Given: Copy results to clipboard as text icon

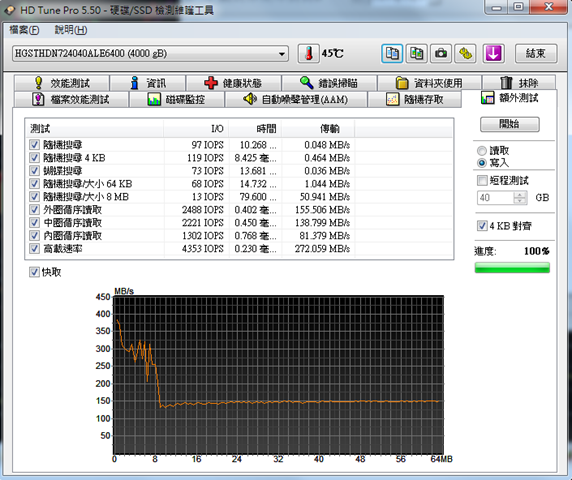Looking at the screenshot, I should 392,53.
